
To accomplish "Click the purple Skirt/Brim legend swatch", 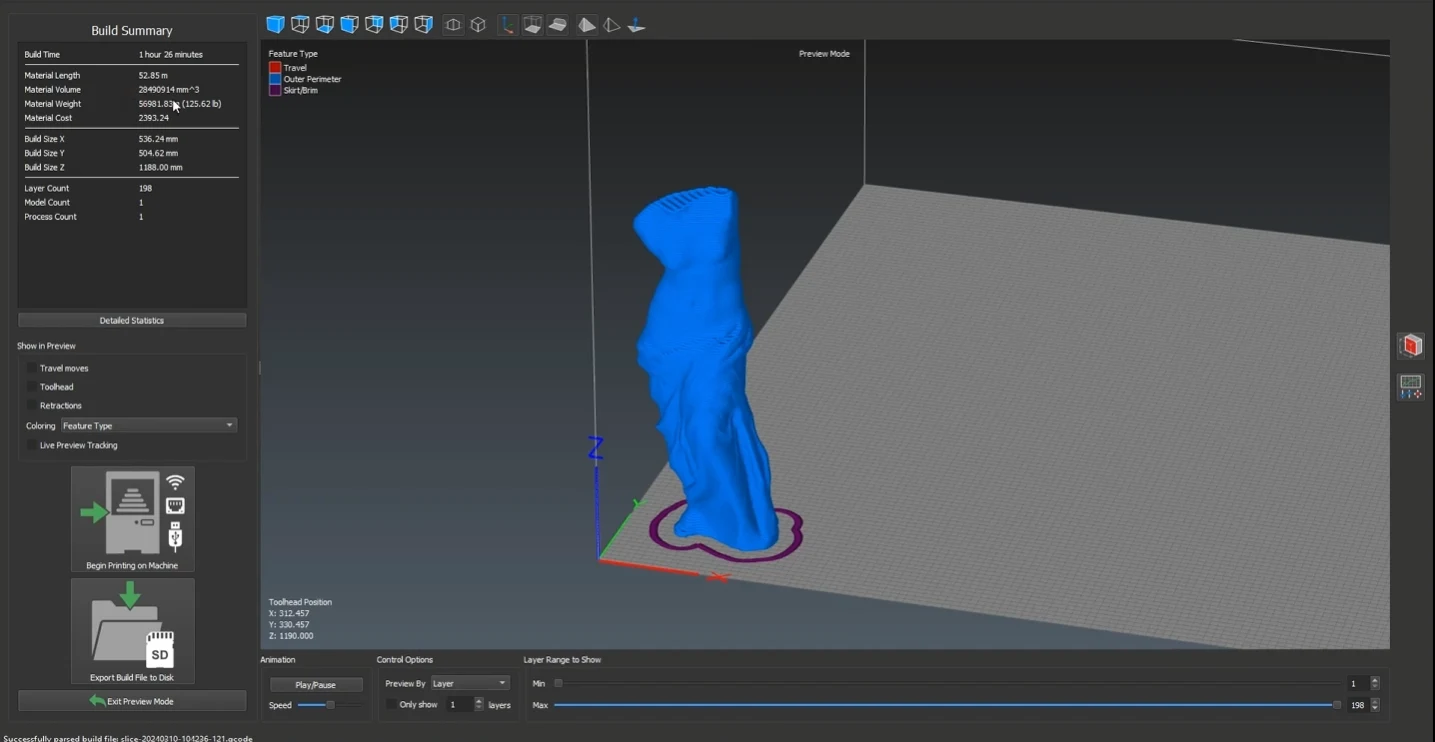I will pos(275,91).
